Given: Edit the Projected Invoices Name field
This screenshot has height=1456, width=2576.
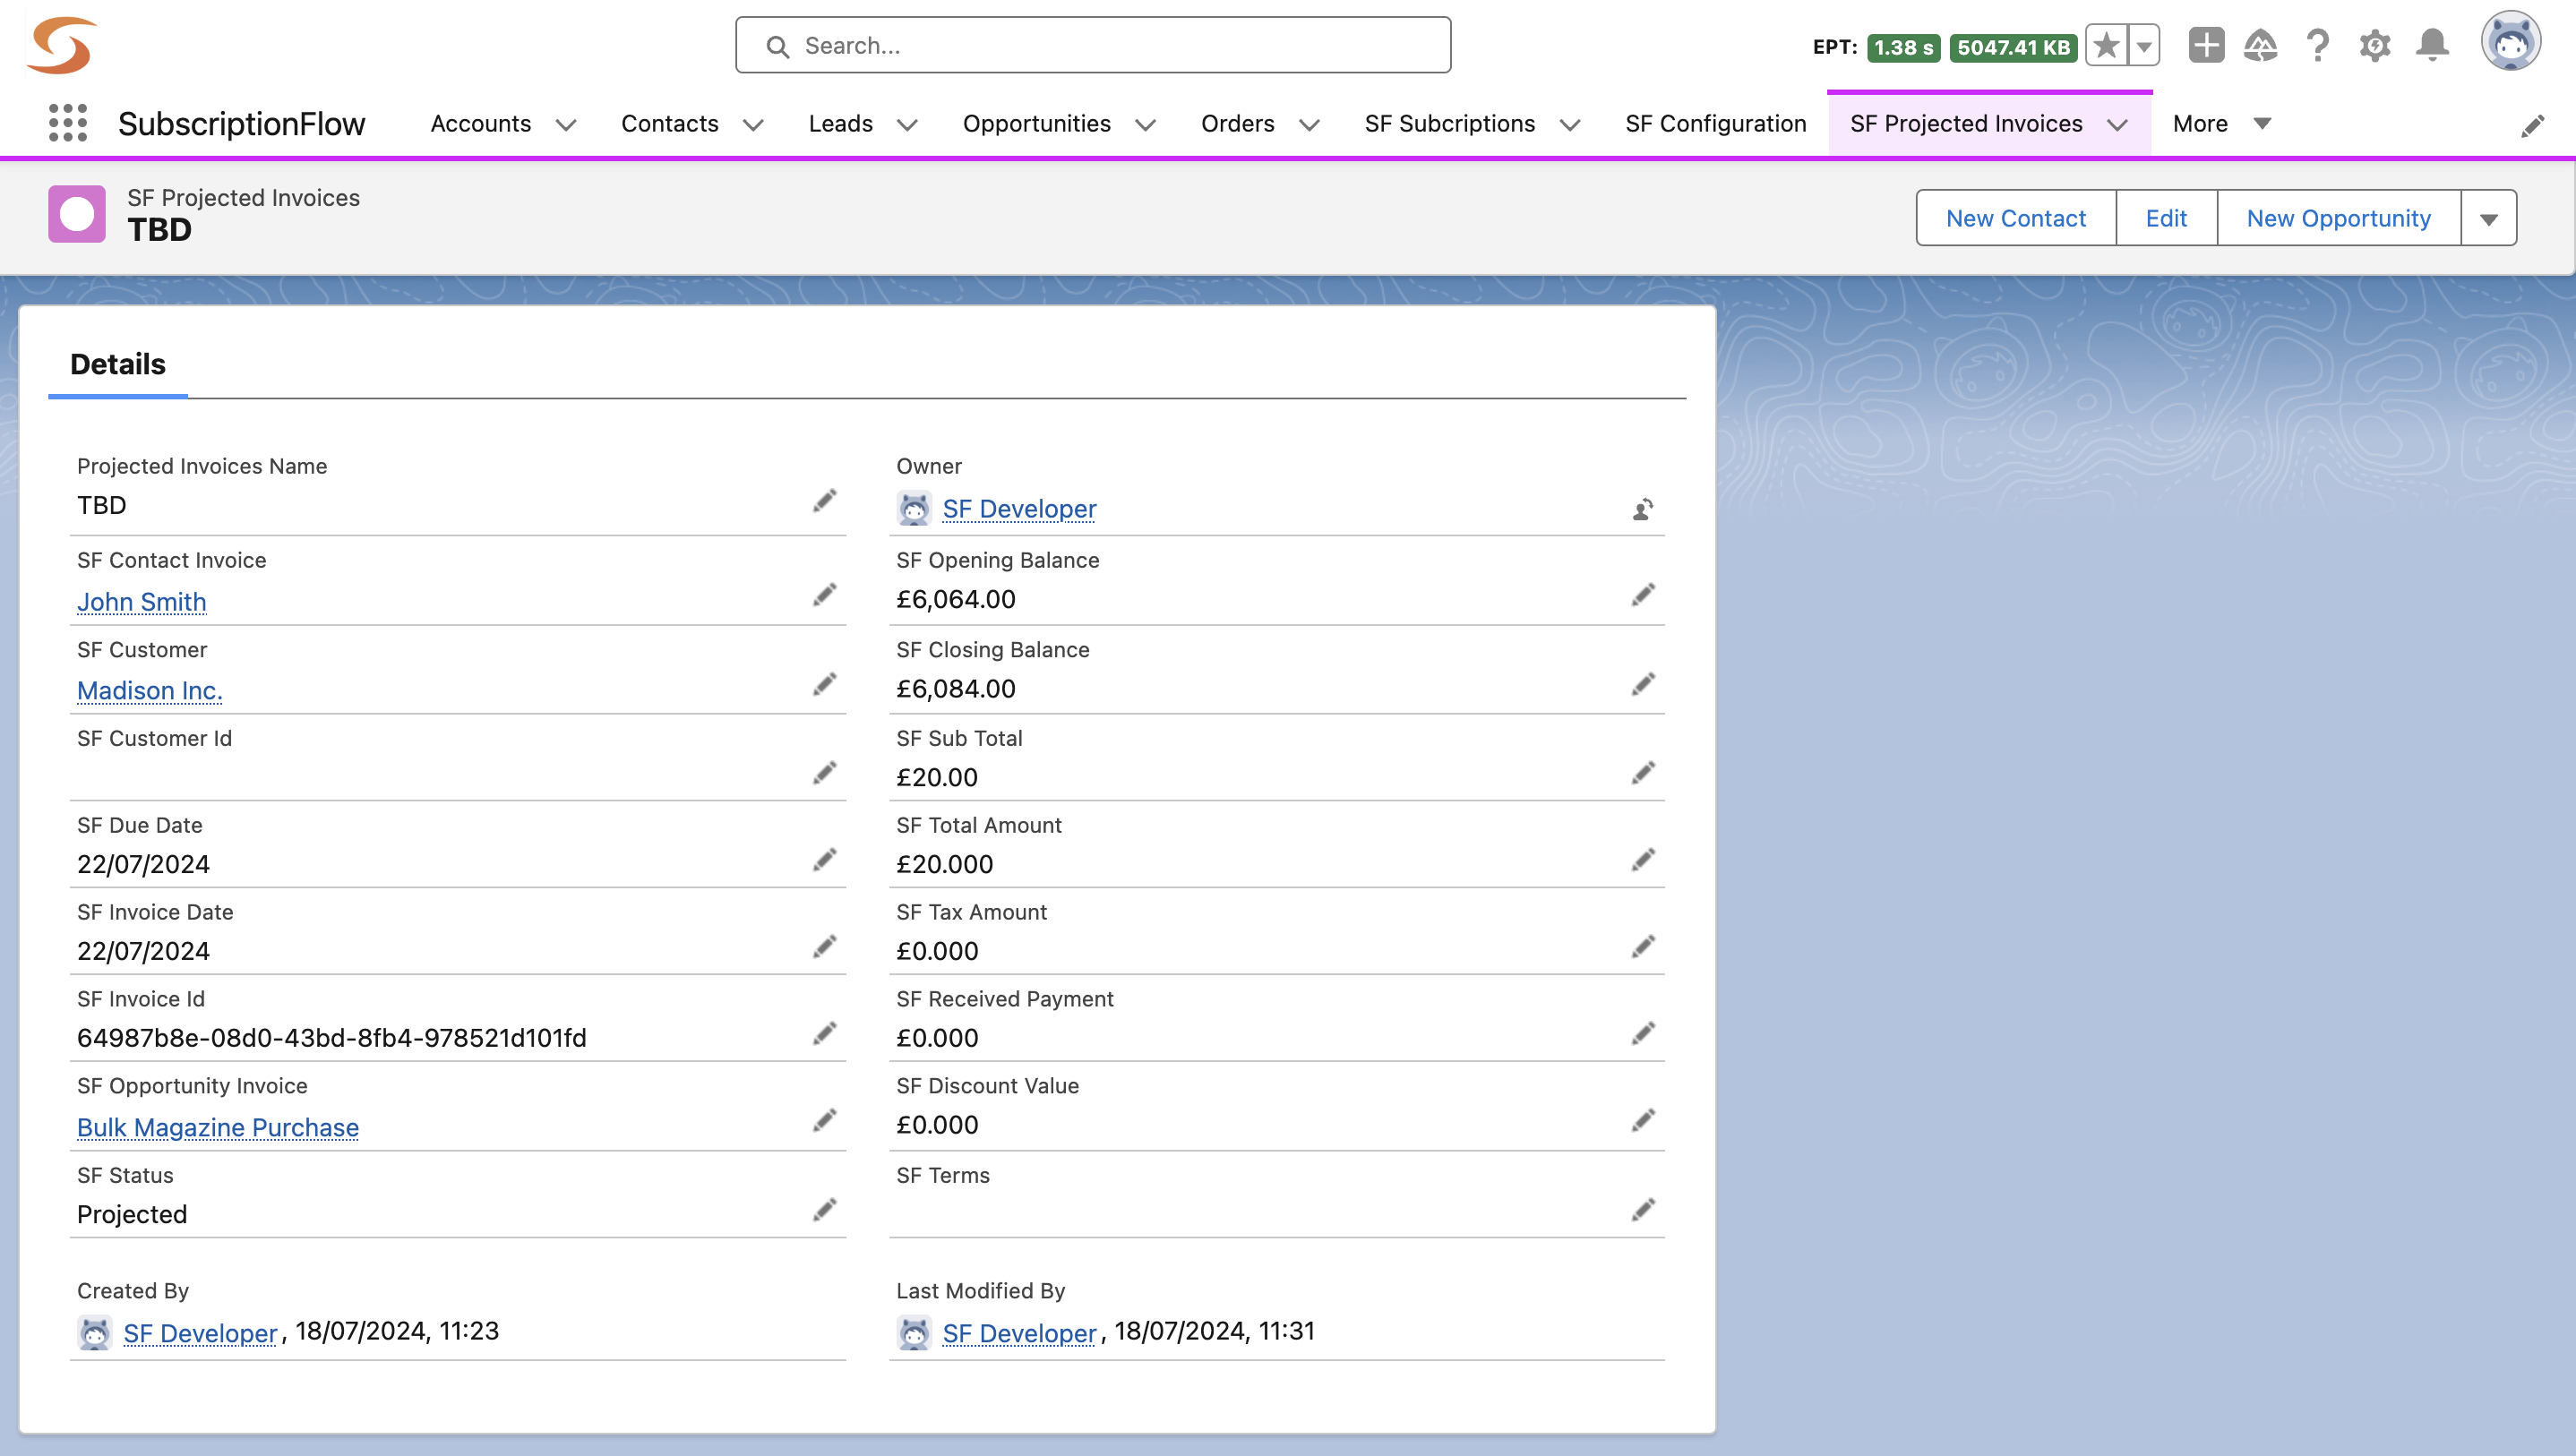Looking at the screenshot, I should [825, 501].
